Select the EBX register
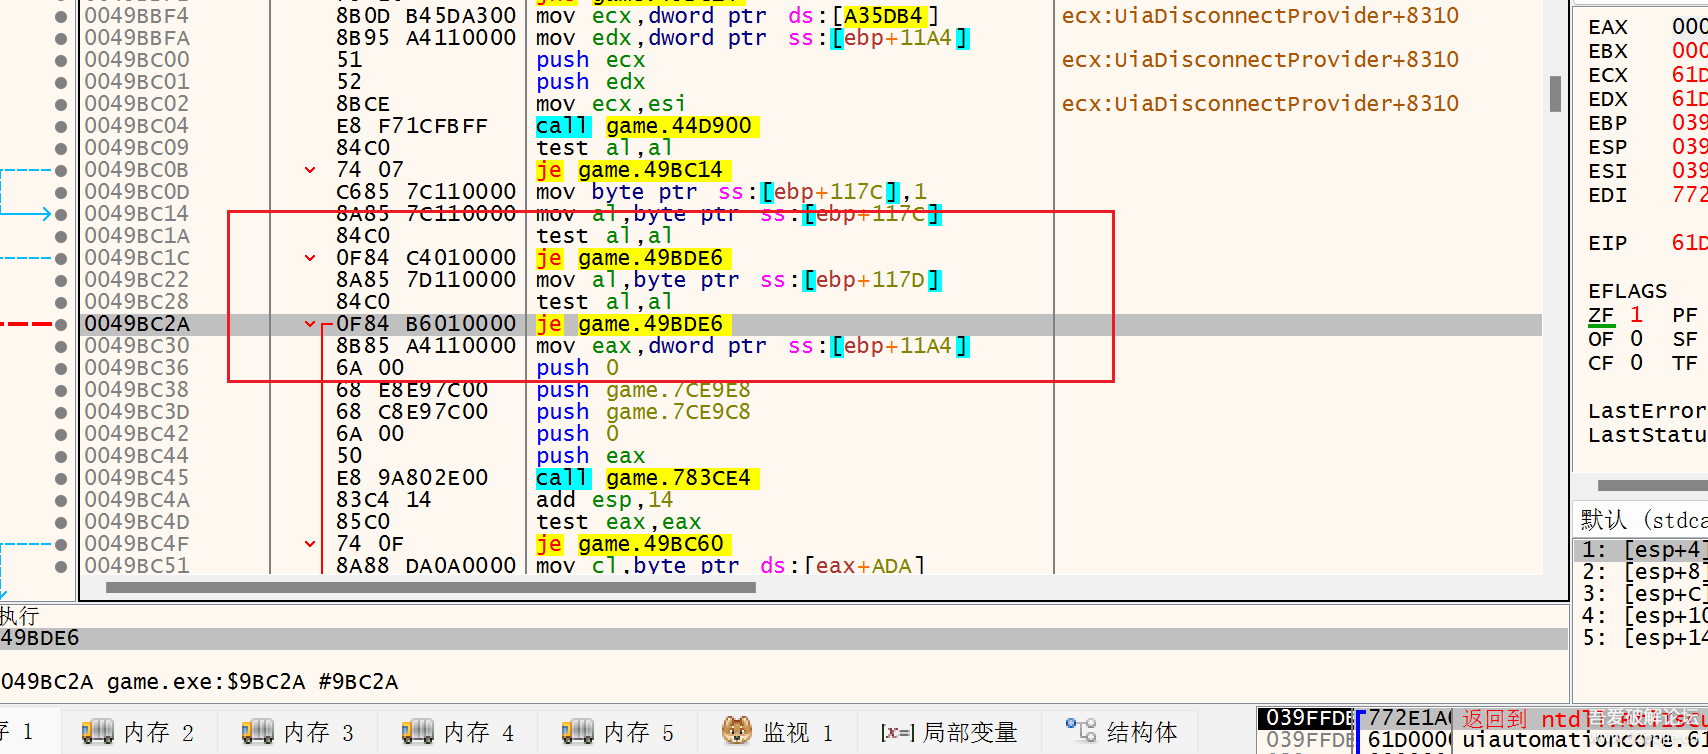 [1608, 51]
